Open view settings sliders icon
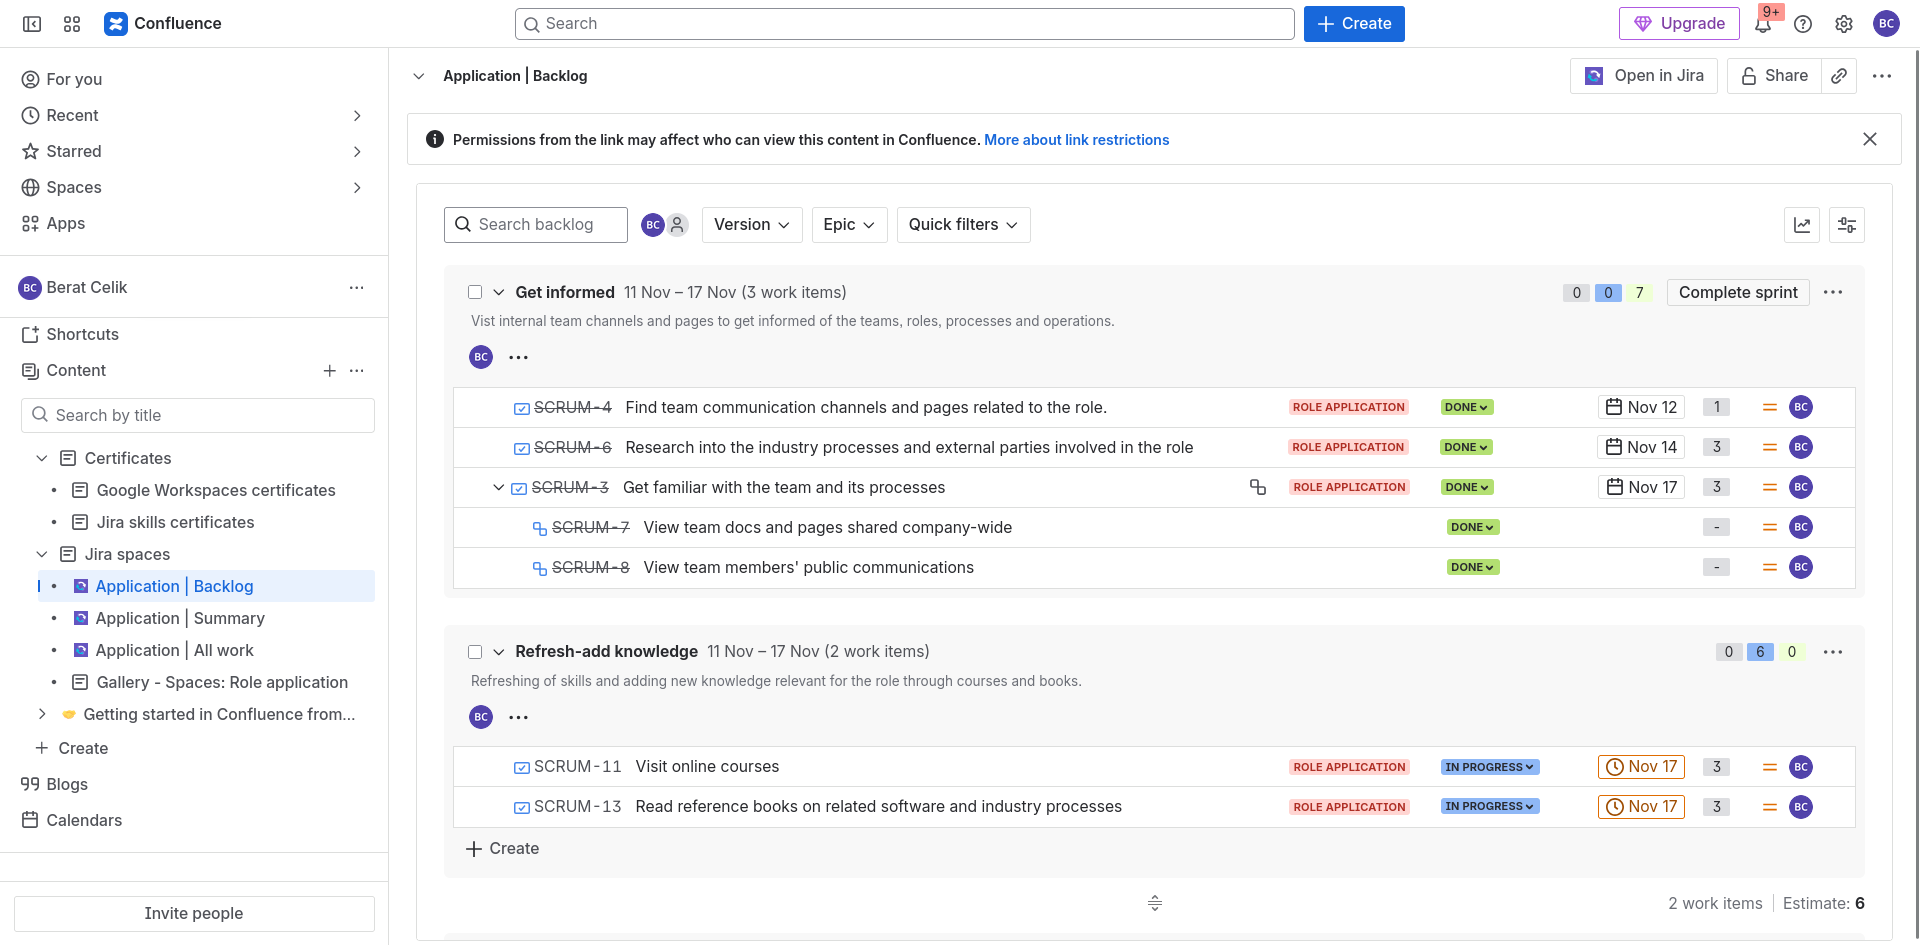 [1846, 225]
